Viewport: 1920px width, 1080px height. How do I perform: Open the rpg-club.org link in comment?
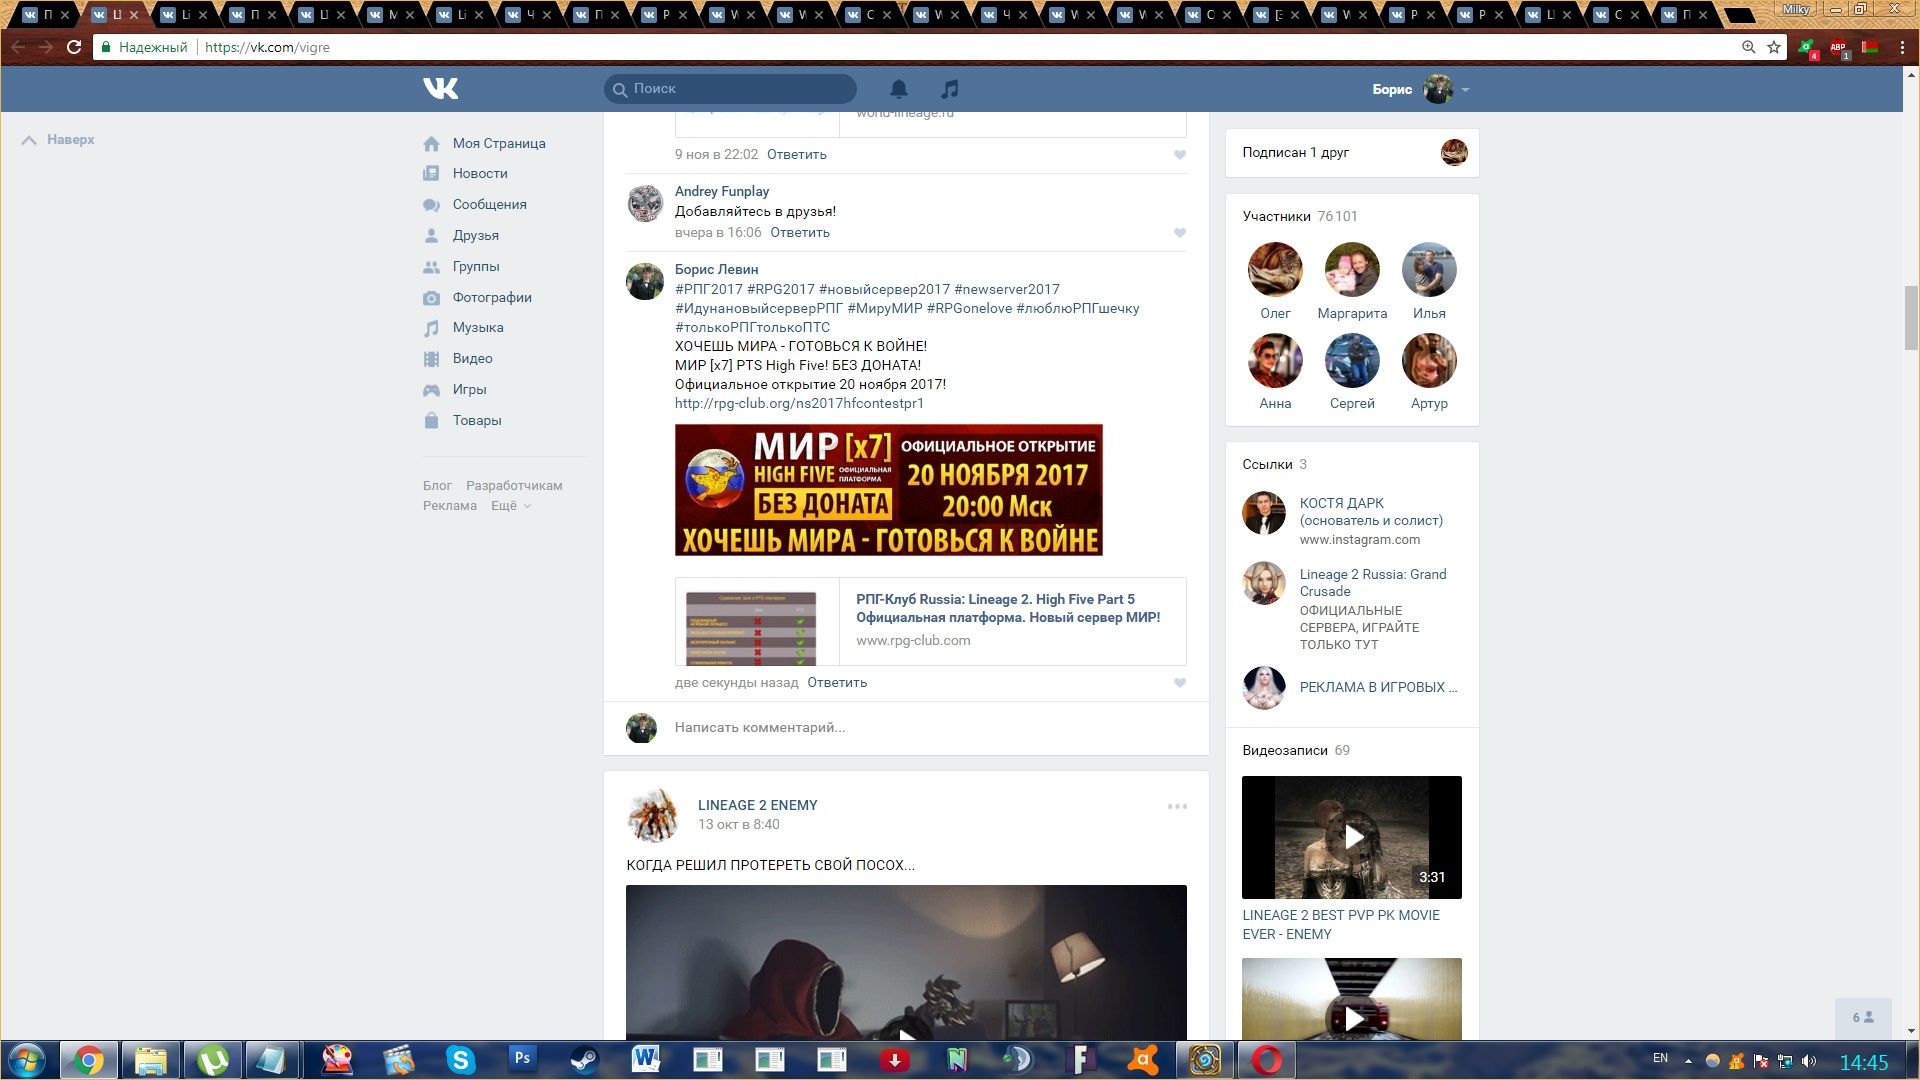pos(798,403)
